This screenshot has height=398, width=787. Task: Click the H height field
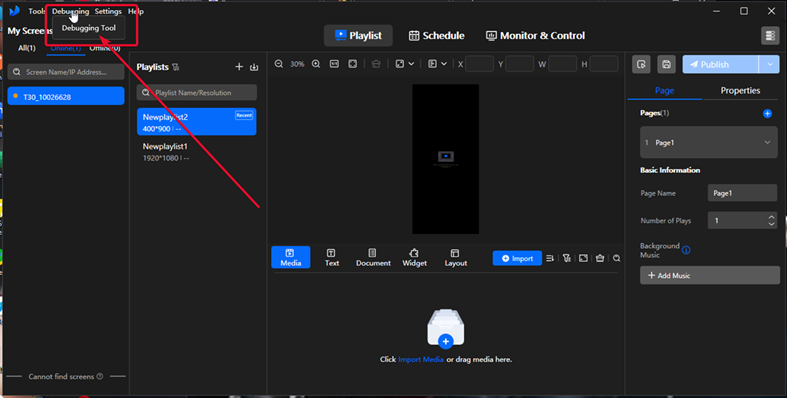[604, 64]
